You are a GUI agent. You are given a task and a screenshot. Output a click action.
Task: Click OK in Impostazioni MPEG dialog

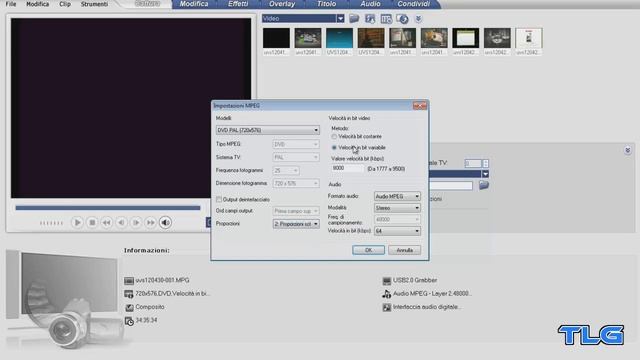pos(368,250)
